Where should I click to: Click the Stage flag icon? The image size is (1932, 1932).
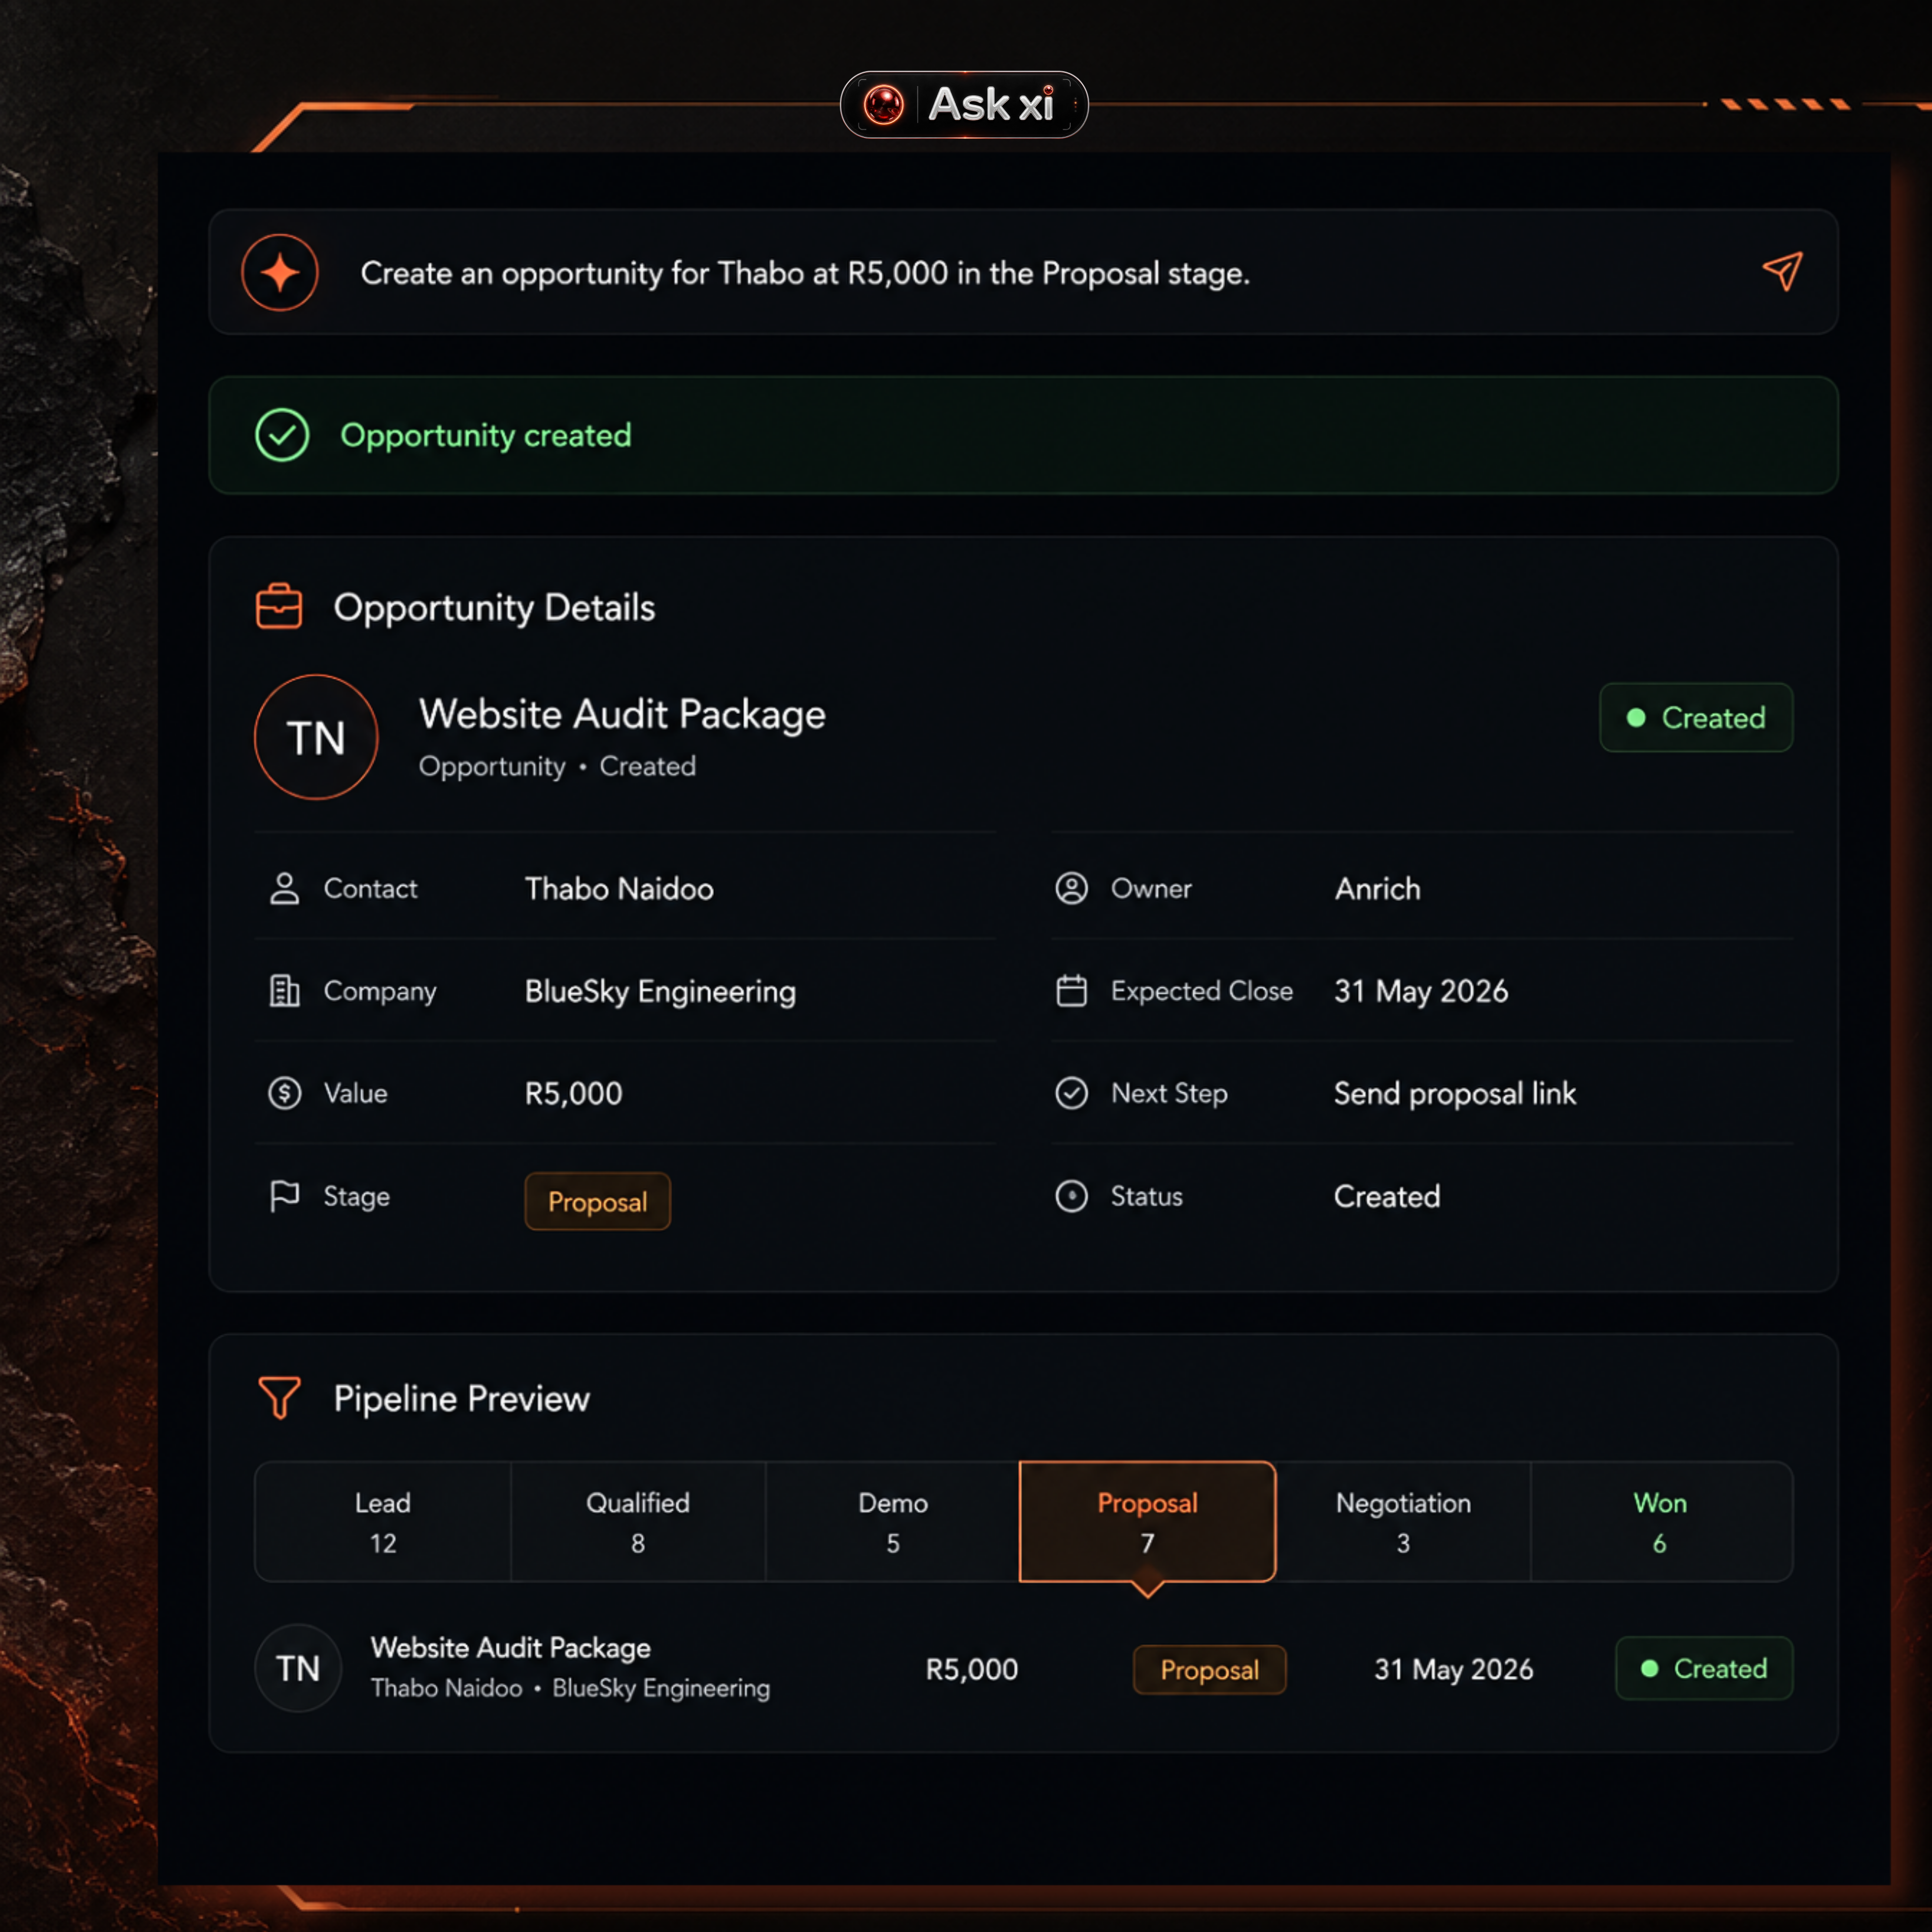(285, 1196)
